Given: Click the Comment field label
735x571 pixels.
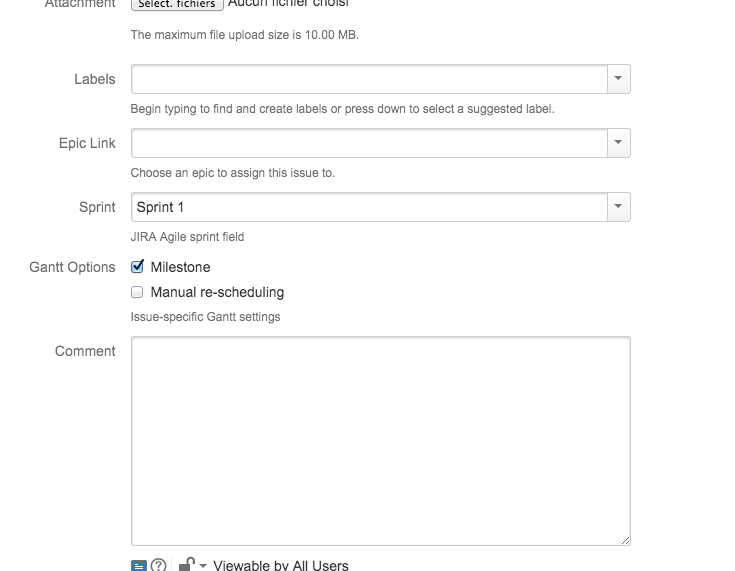Looking at the screenshot, I should pyautogui.click(x=85, y=351).
